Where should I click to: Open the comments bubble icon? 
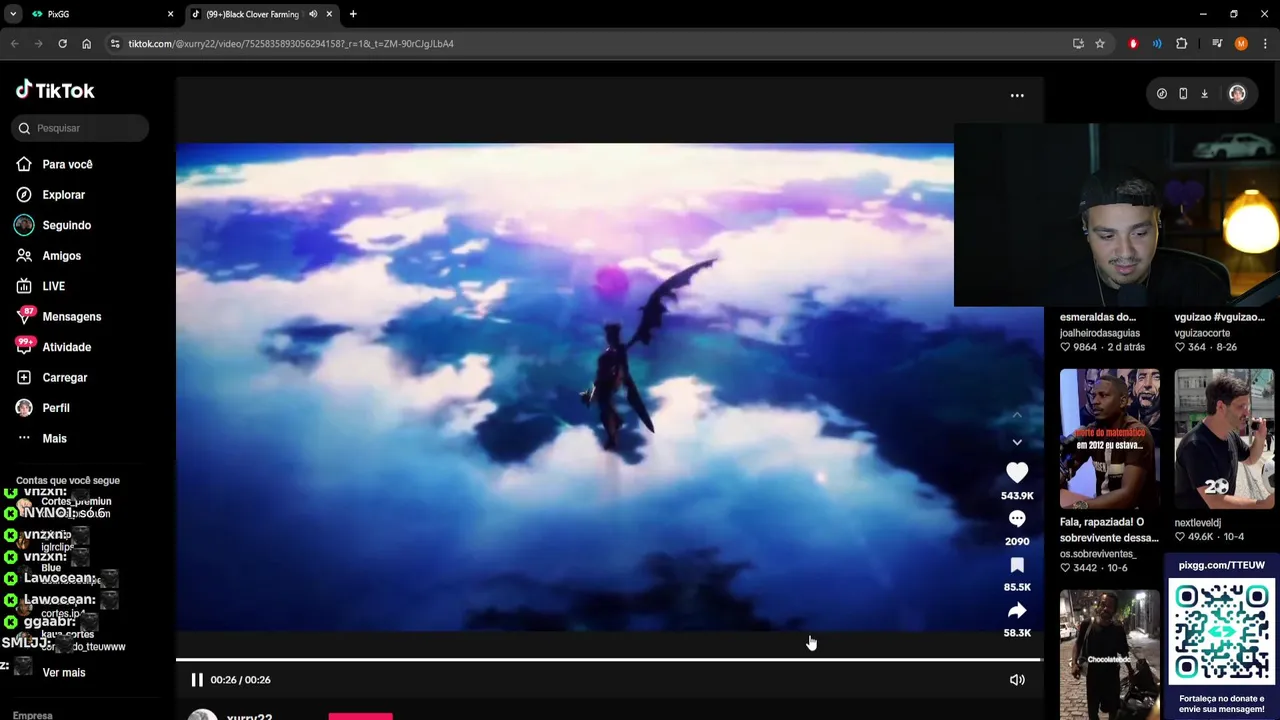pos(1017,519)
